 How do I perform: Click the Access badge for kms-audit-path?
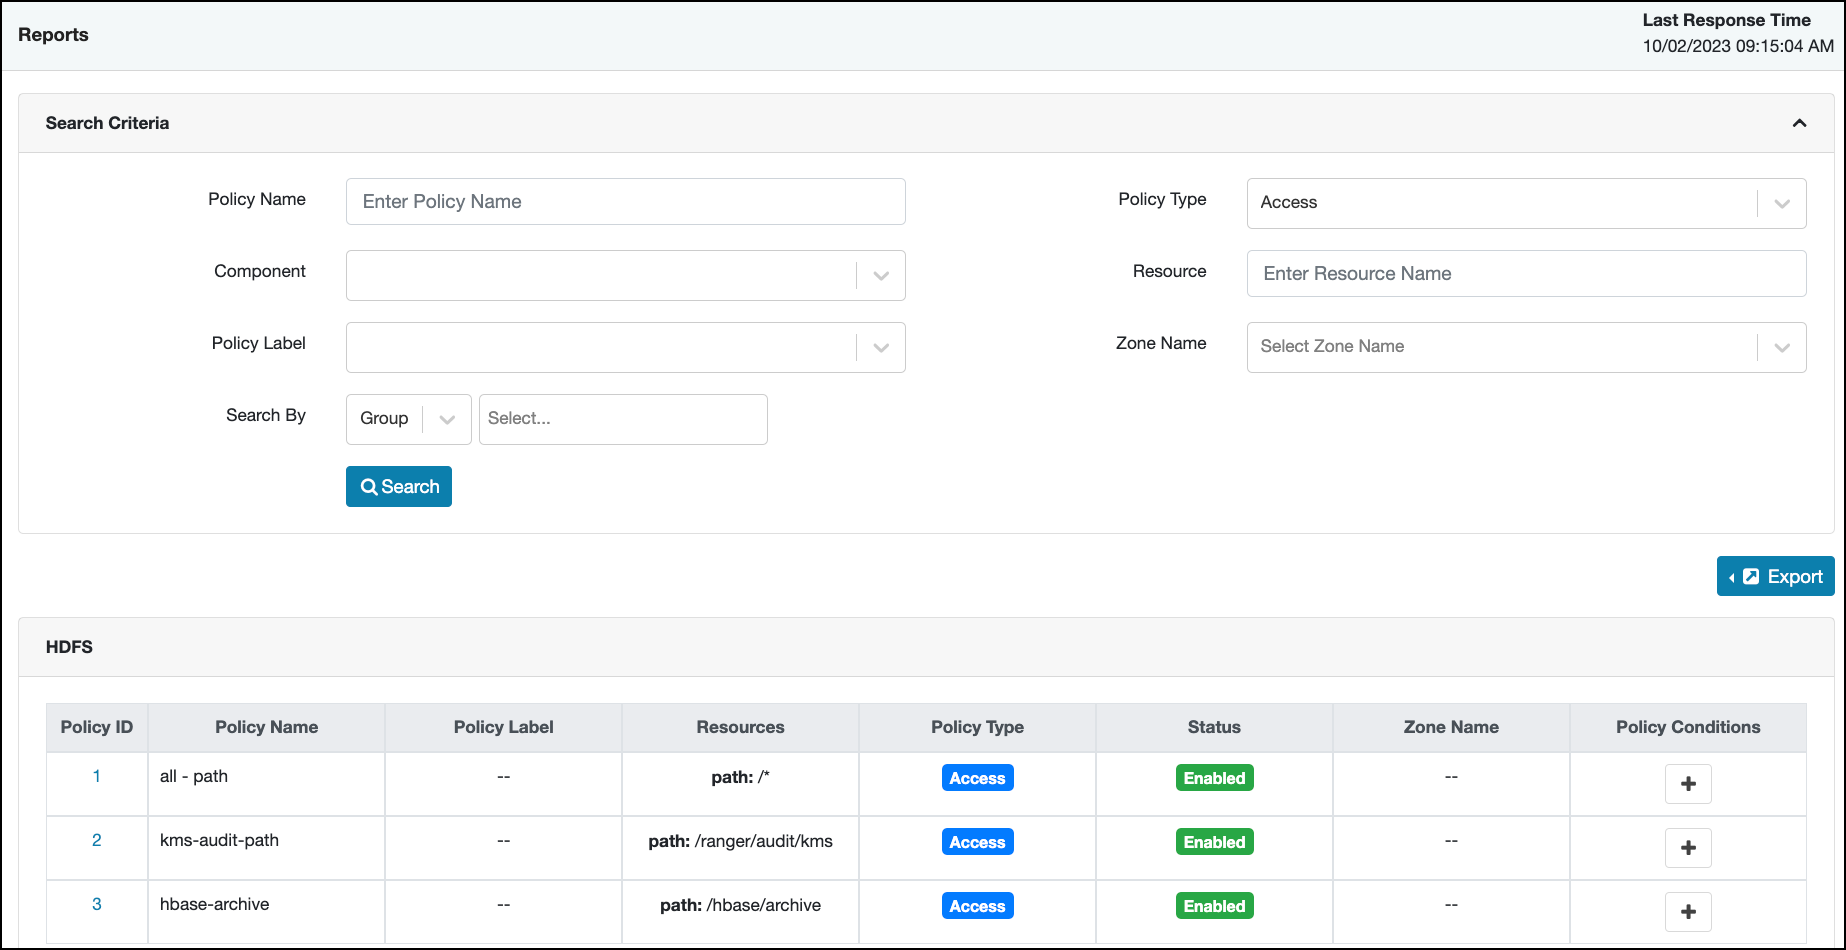pyautogui.click(x=977, y=842)
